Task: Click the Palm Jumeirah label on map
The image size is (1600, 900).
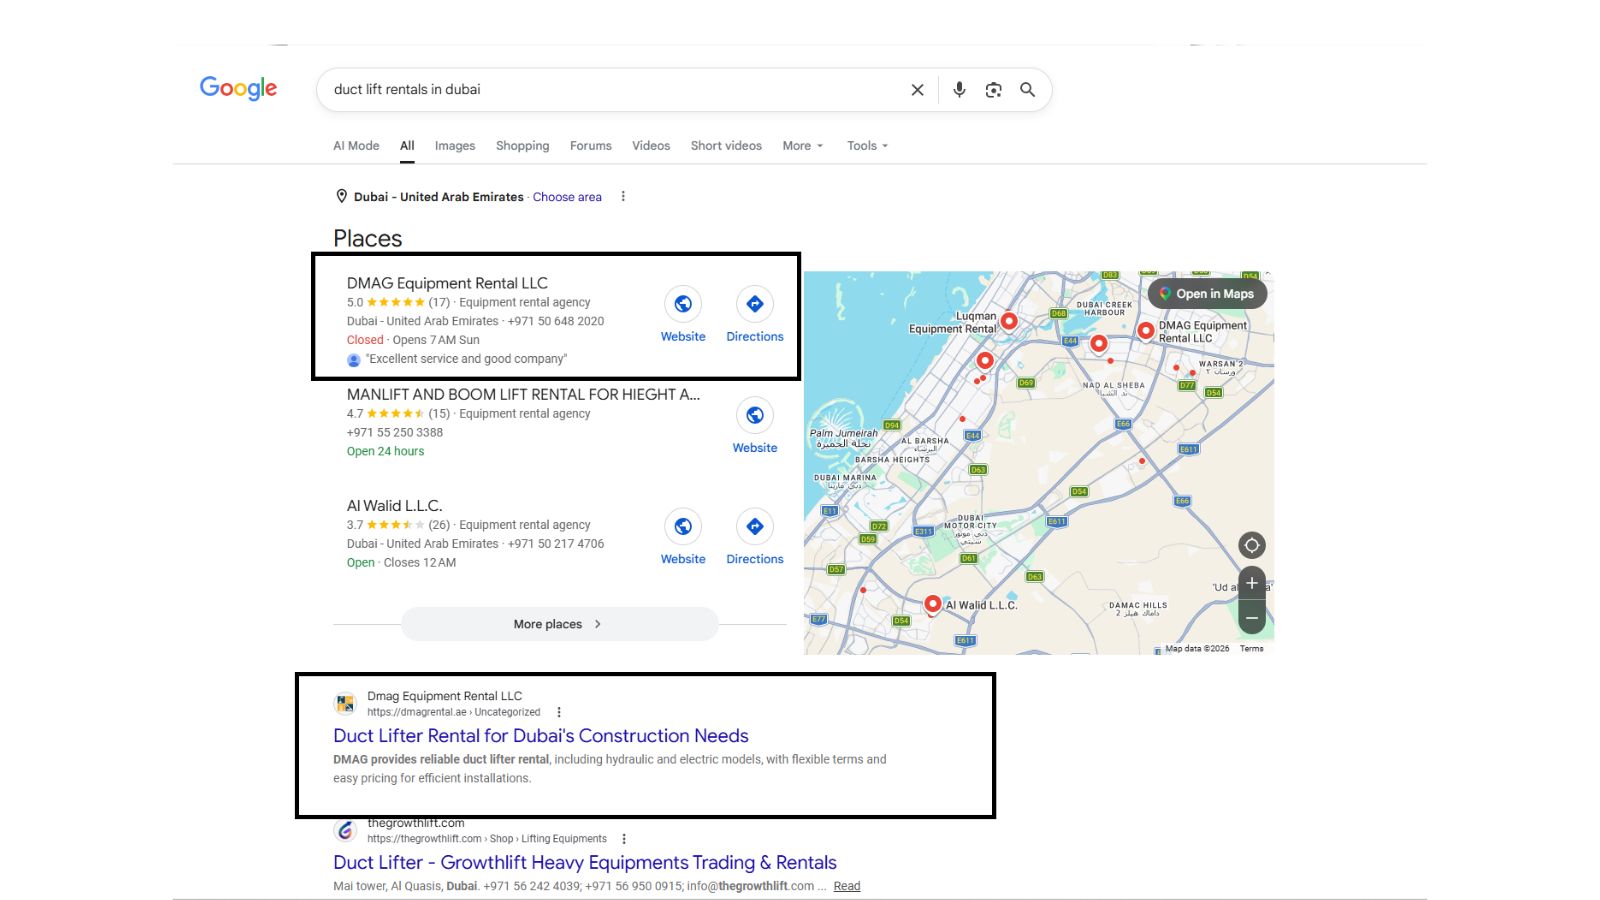Action: 843,438
